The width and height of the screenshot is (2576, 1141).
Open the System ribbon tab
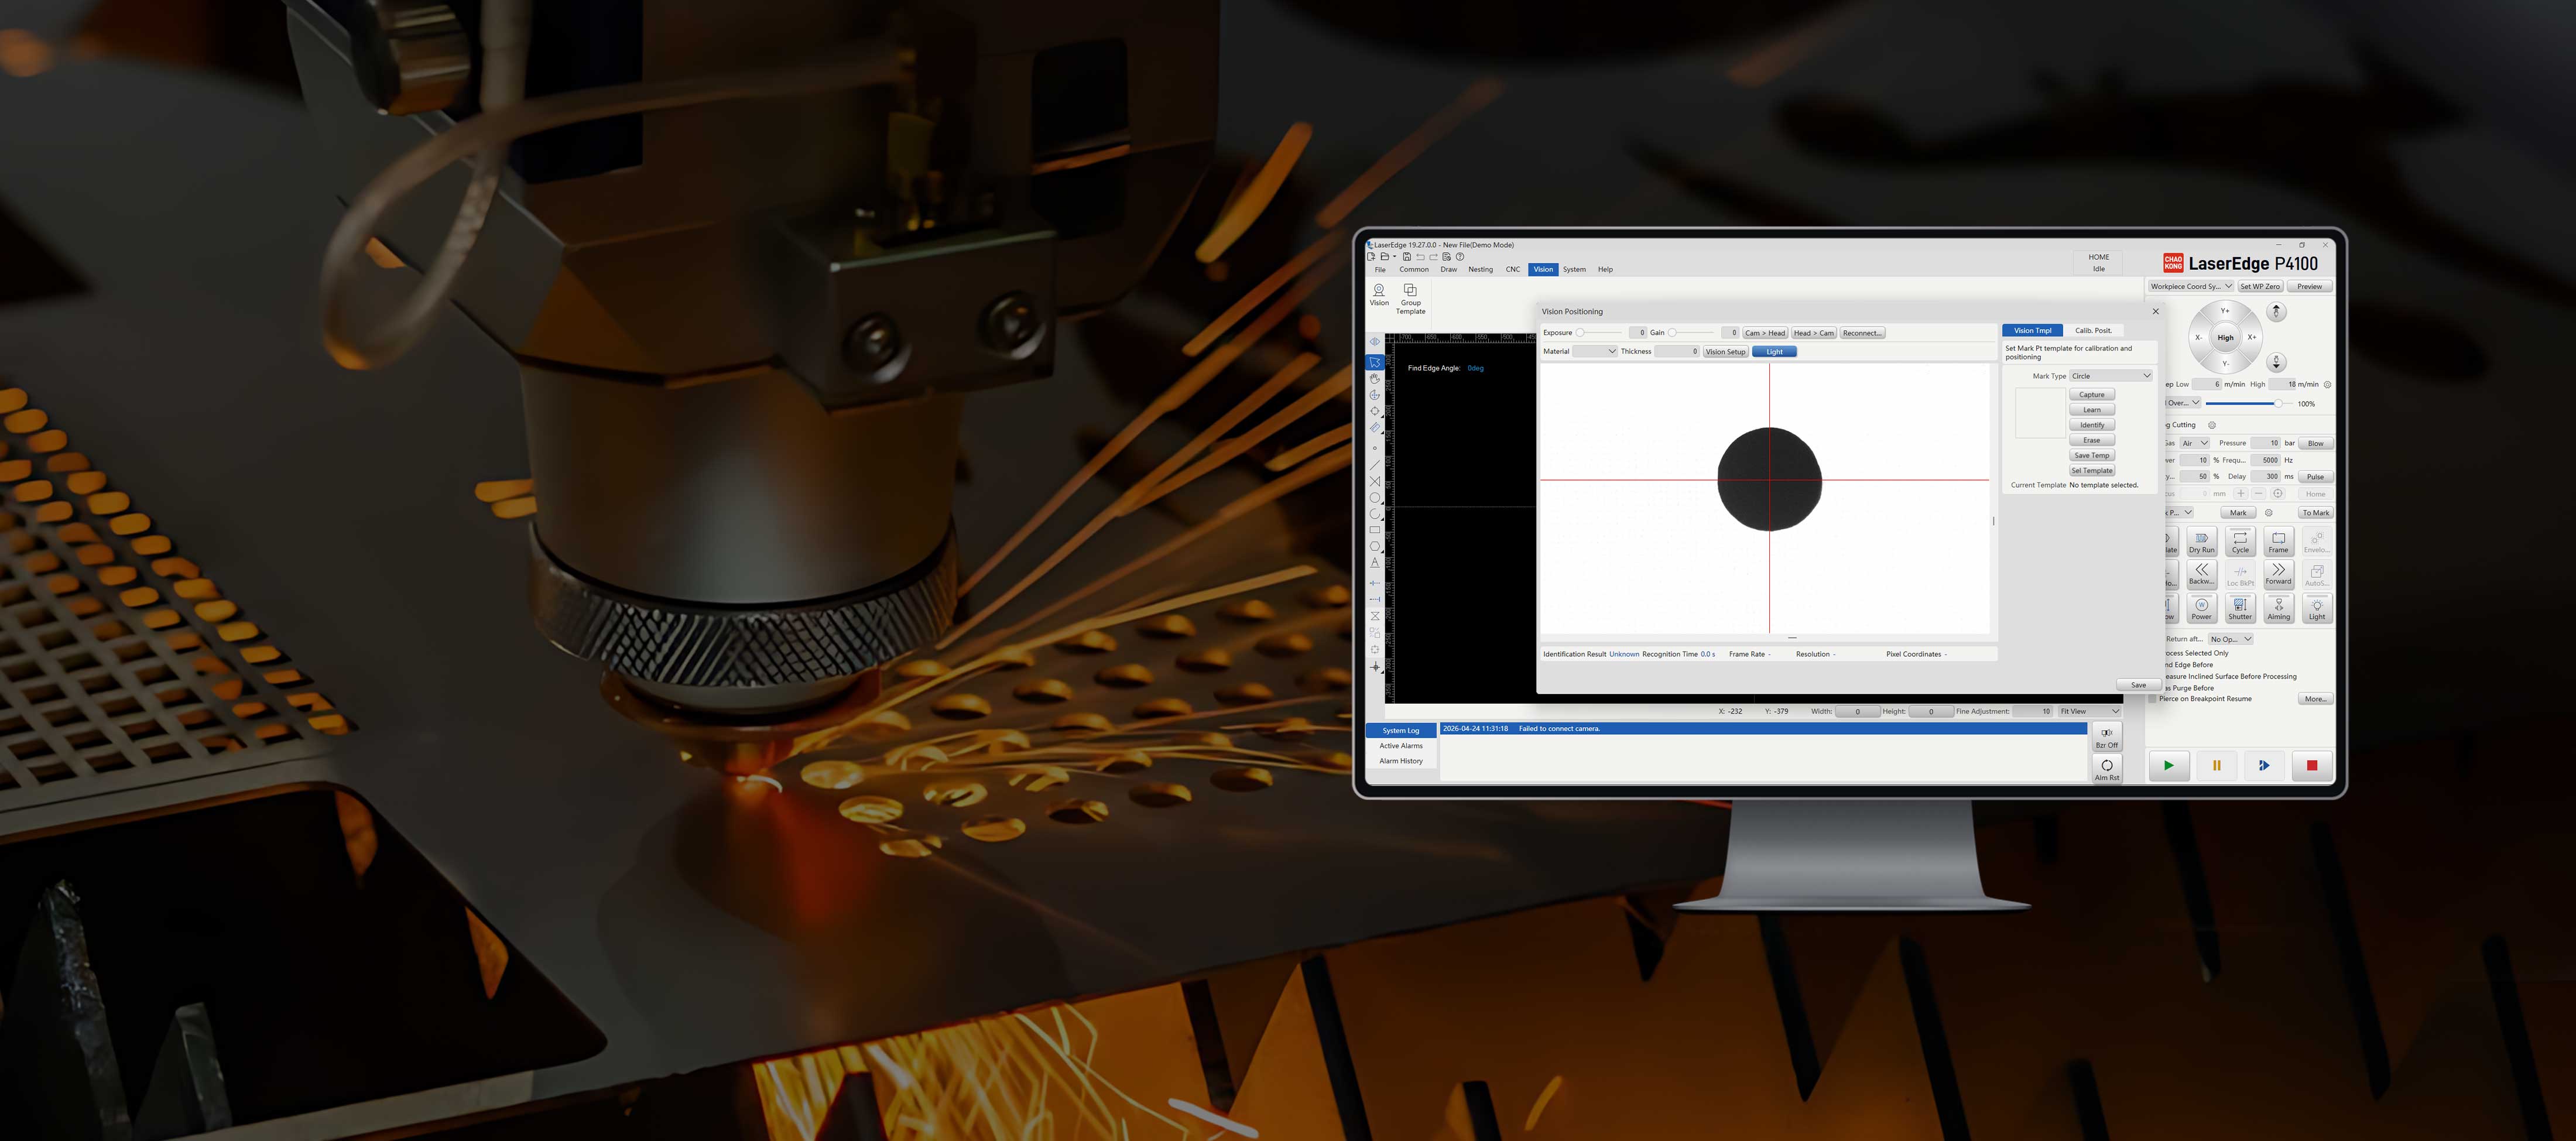click(1574, 270)
